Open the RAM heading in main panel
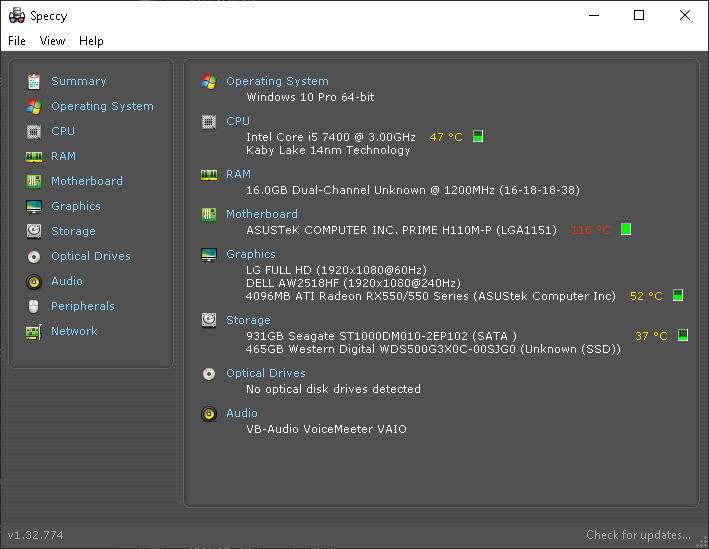 pos(238,174)
